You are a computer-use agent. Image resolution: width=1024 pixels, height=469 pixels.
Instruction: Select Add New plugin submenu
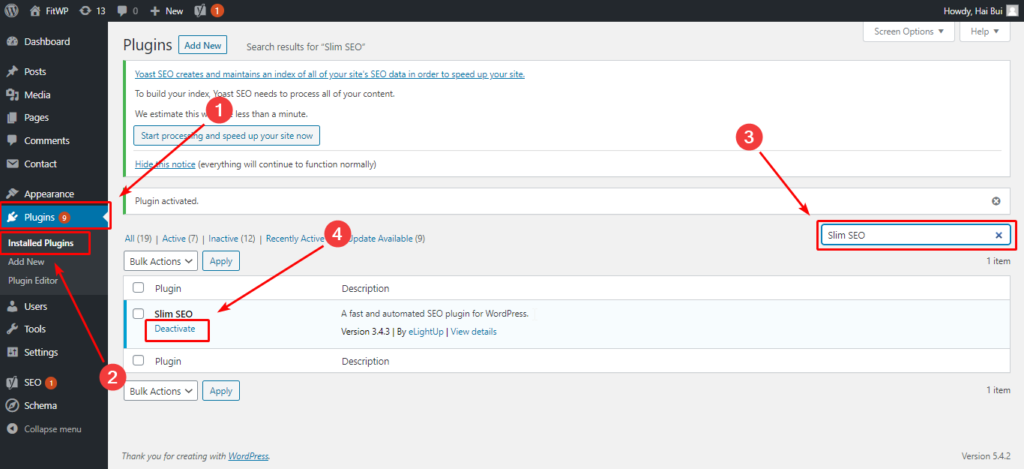click(x=26, y=261)
